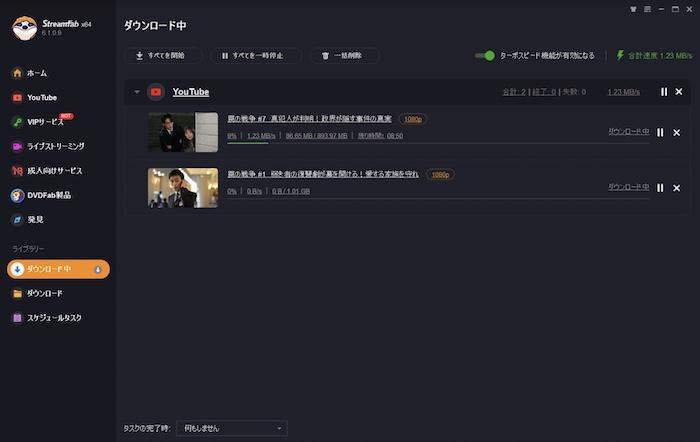Click the shirt skin icon in title bar
This screenshot has width=700, height=442.
[x=633, y=9]
